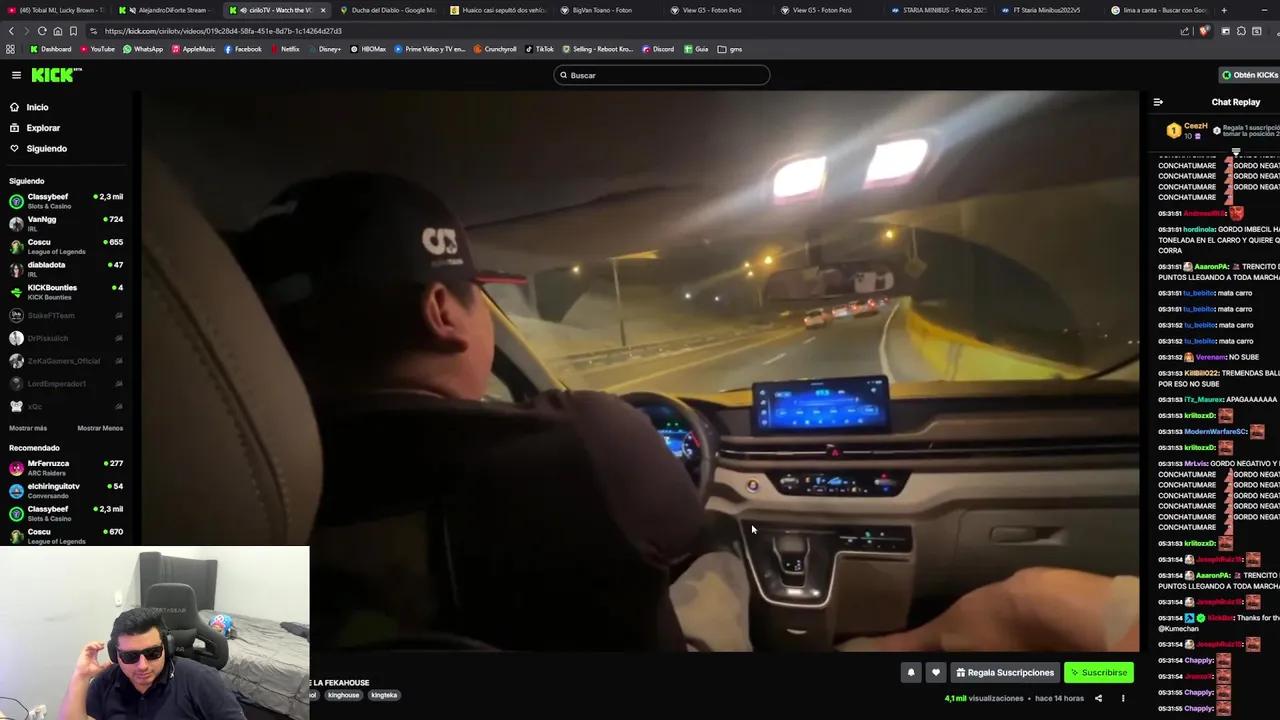The height and width of the screenshot is (720, 1280).
Task: Reload the current page
Action: tap(42, 30)
